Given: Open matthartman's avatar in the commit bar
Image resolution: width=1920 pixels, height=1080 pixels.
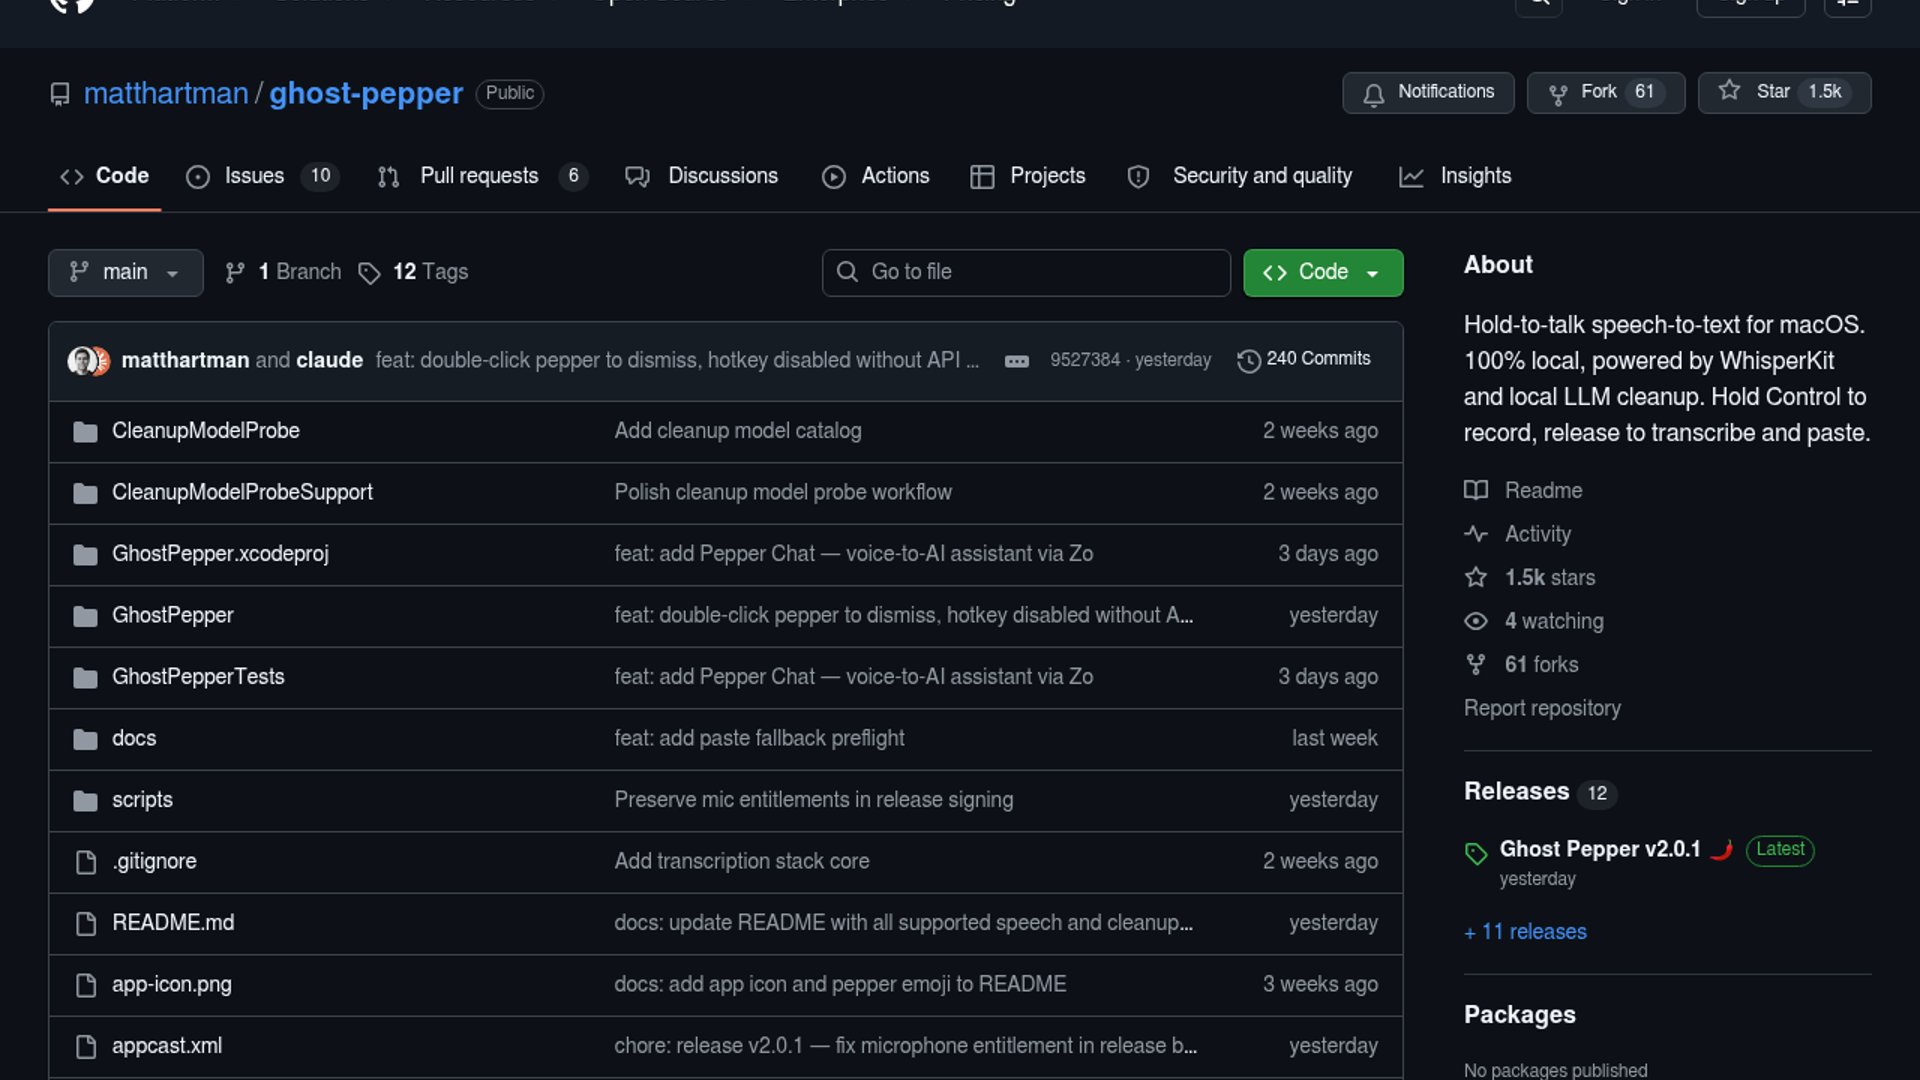Looking at the screenshot, I should [81, 360].
